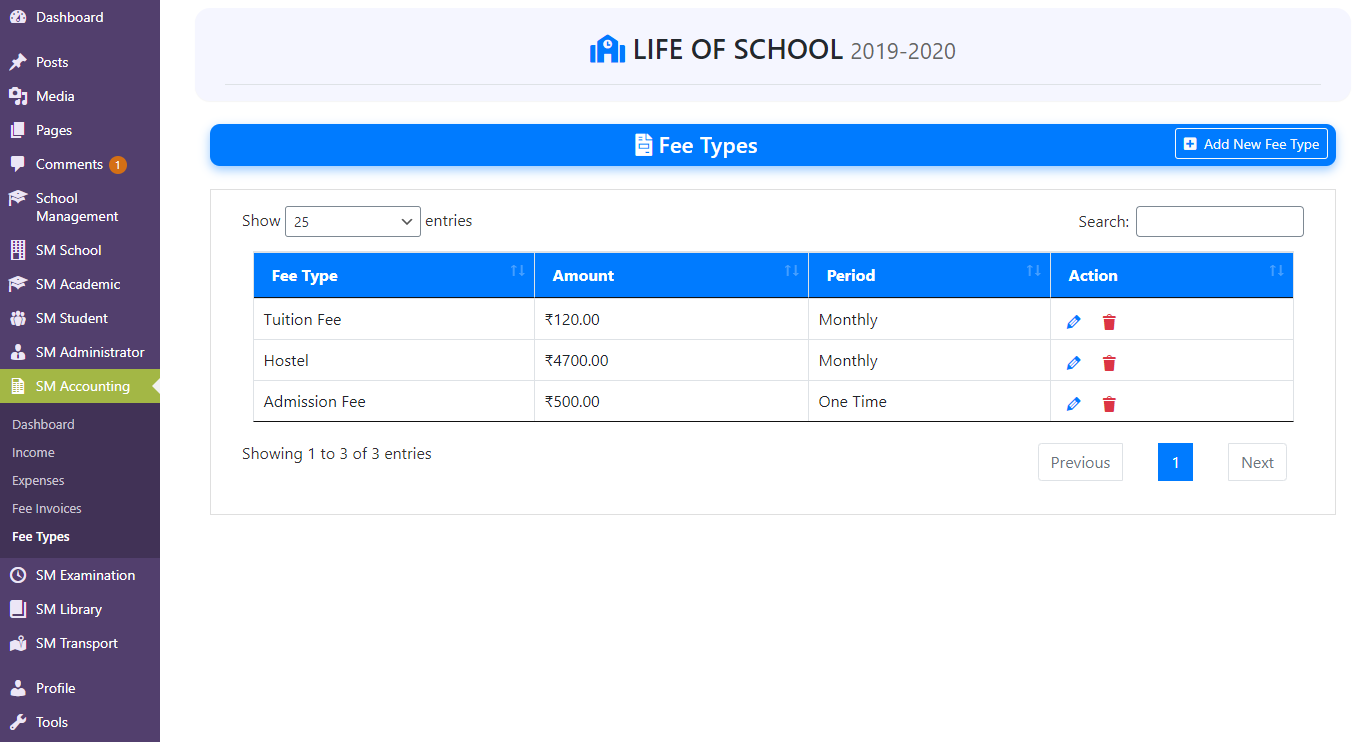The width and height of the screenshot is (1366, 742).
Task: Go to Next page
Action: click(x=1257, y=462)
